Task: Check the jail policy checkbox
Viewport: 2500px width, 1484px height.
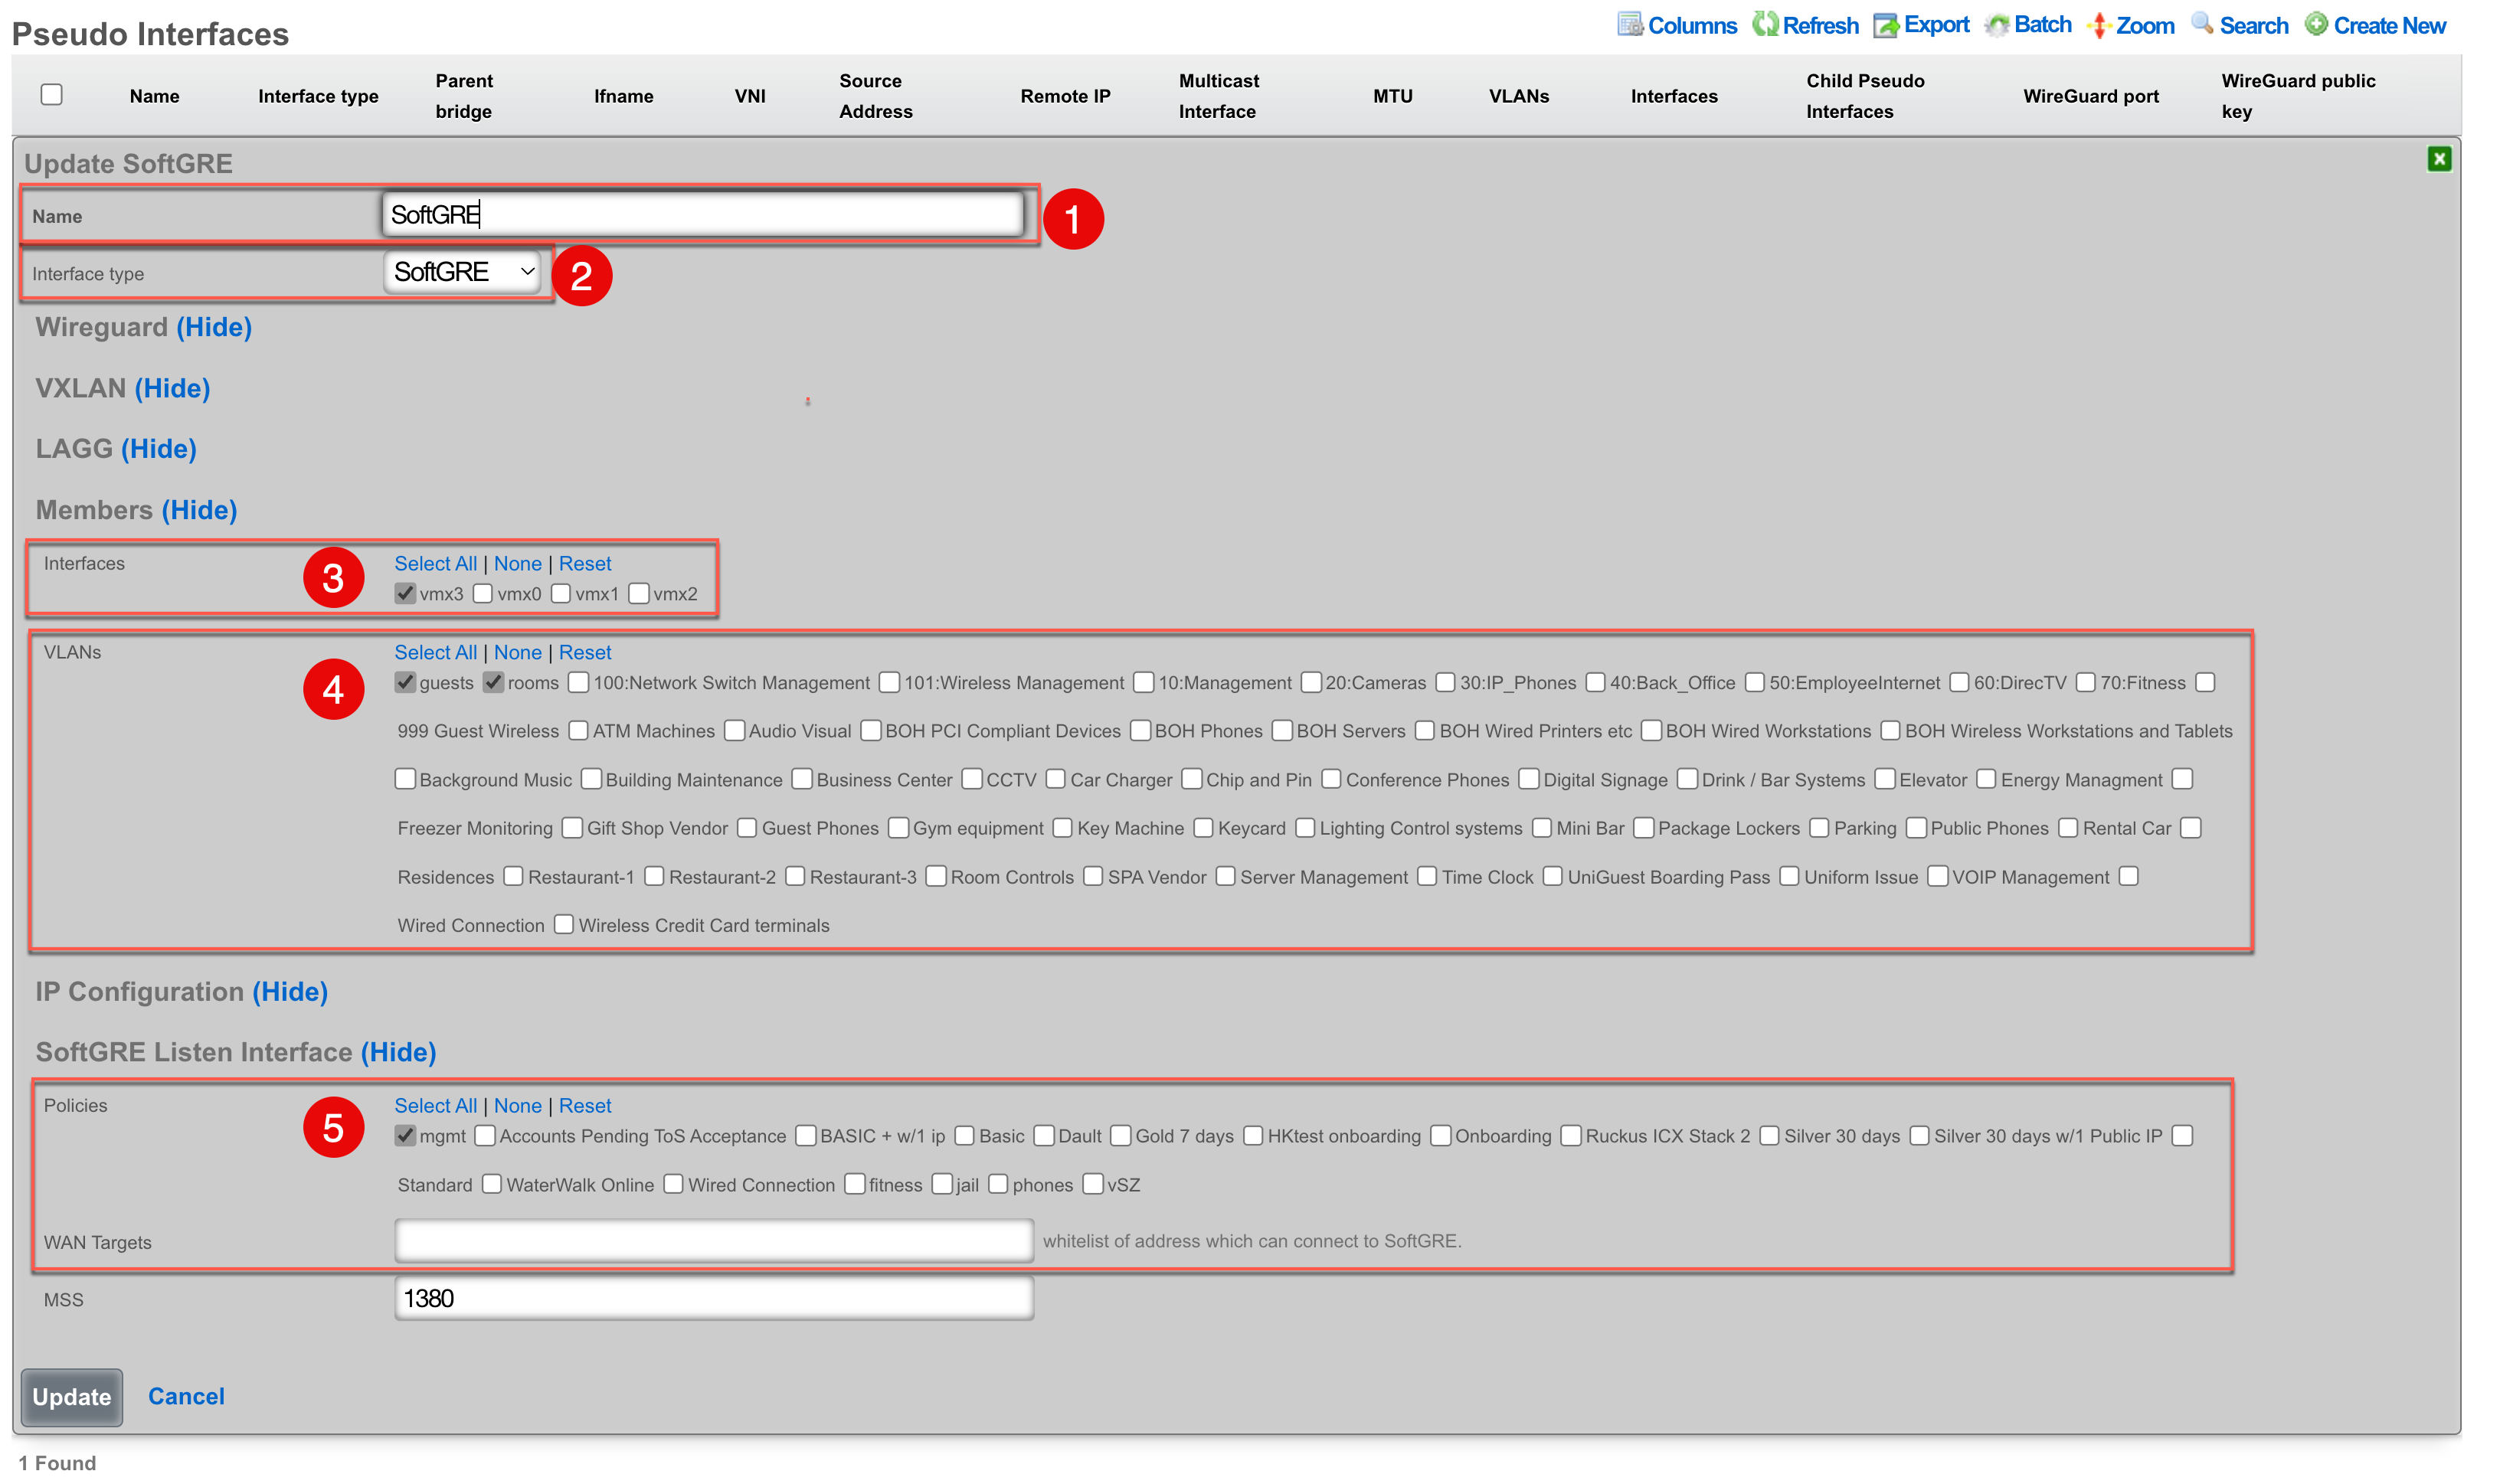Action: (x=942, y=1184)
